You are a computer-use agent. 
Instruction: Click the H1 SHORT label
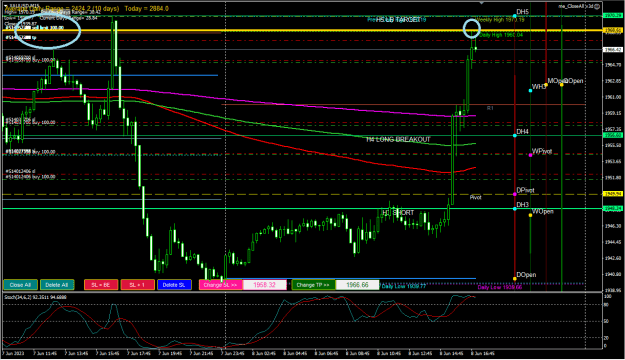398,212
